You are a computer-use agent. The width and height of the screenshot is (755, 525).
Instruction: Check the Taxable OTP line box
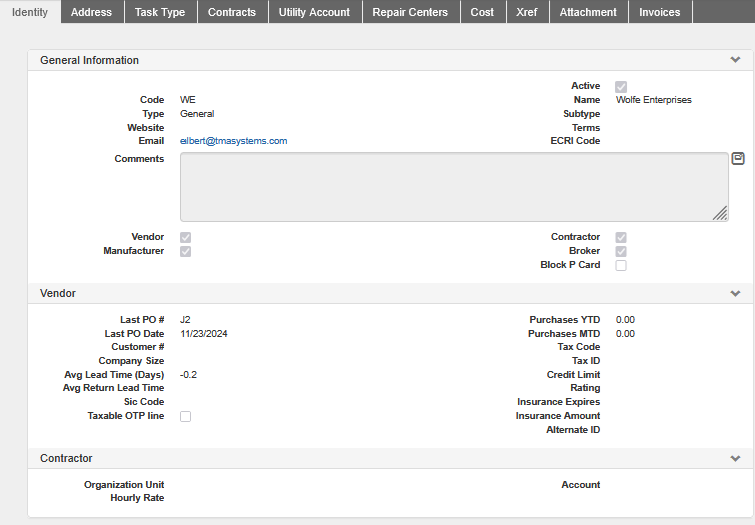[x=185, y=417]
